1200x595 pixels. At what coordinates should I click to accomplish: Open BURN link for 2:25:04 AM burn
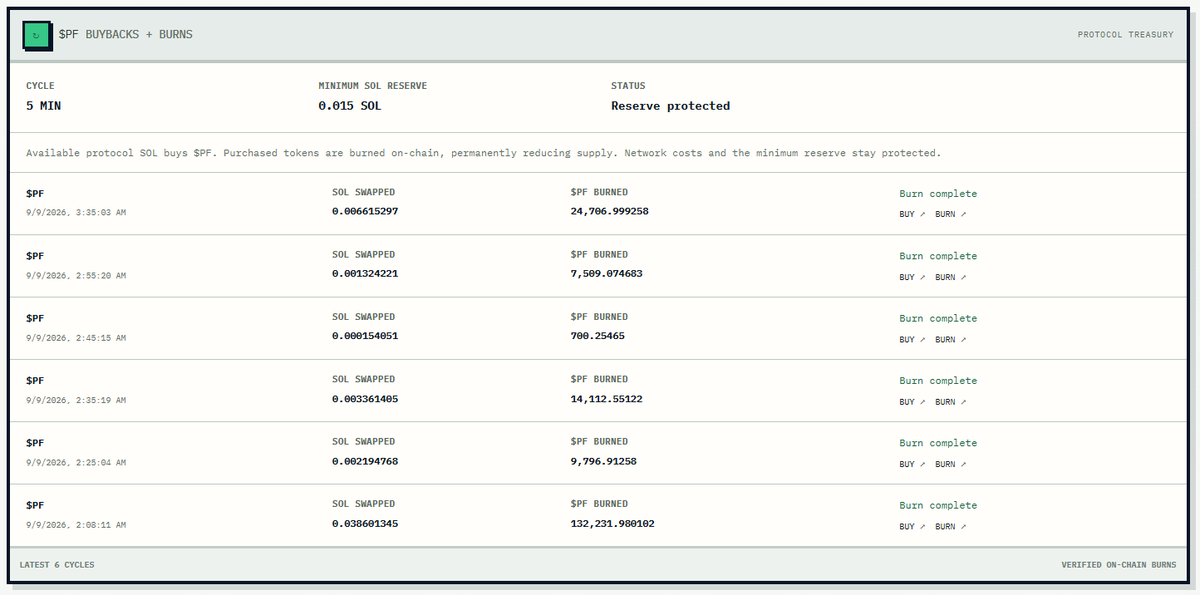(951, 464)
